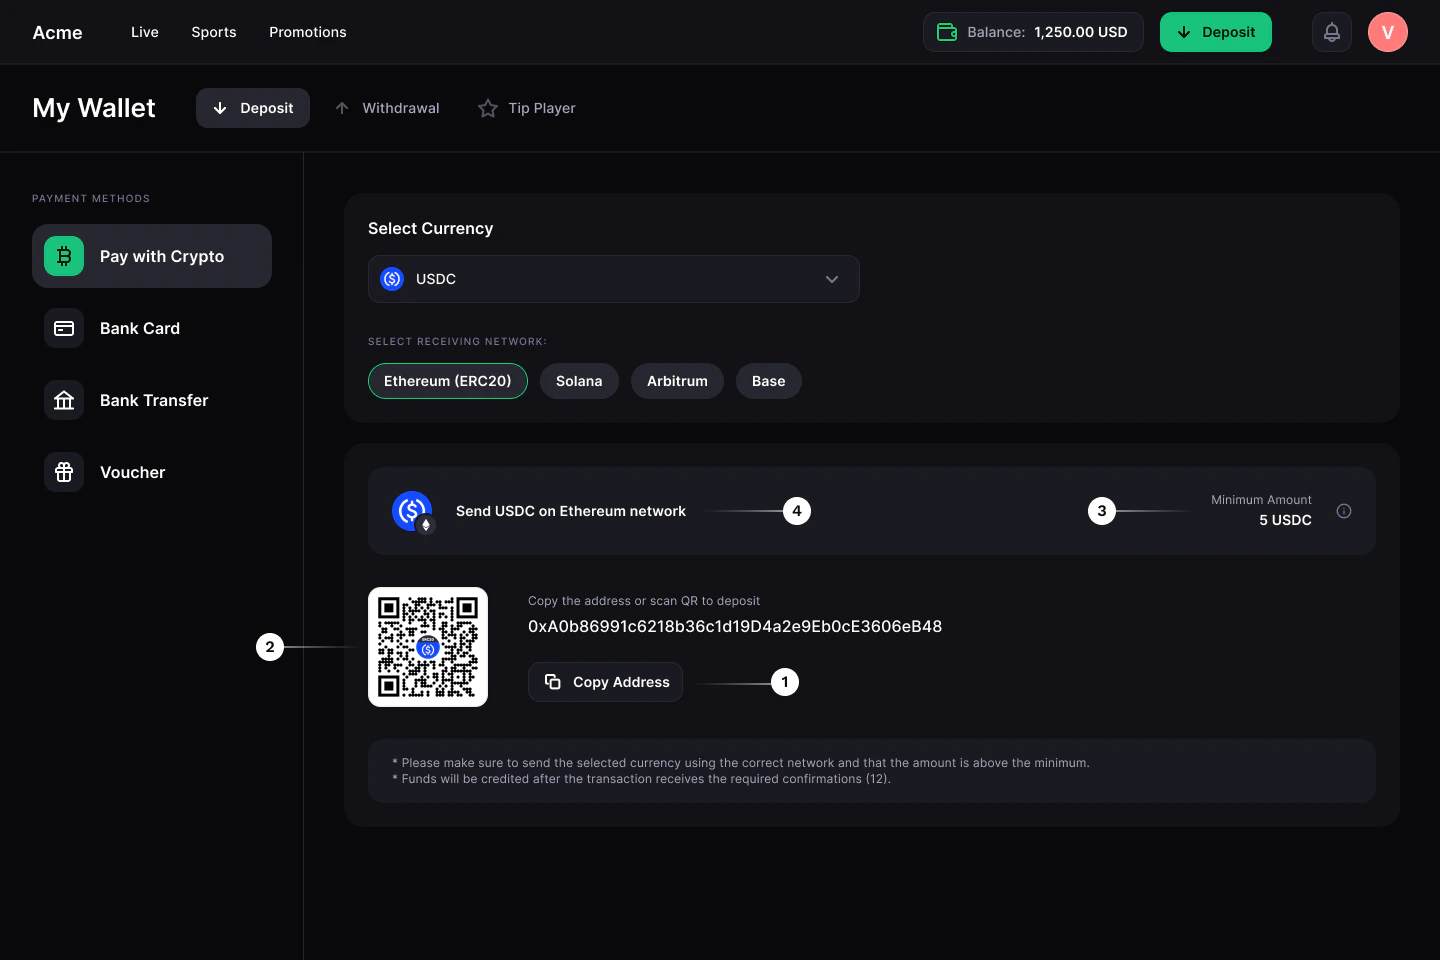Expand the currency dropdown chevron

pyautogui.click(x=832, y=279)
